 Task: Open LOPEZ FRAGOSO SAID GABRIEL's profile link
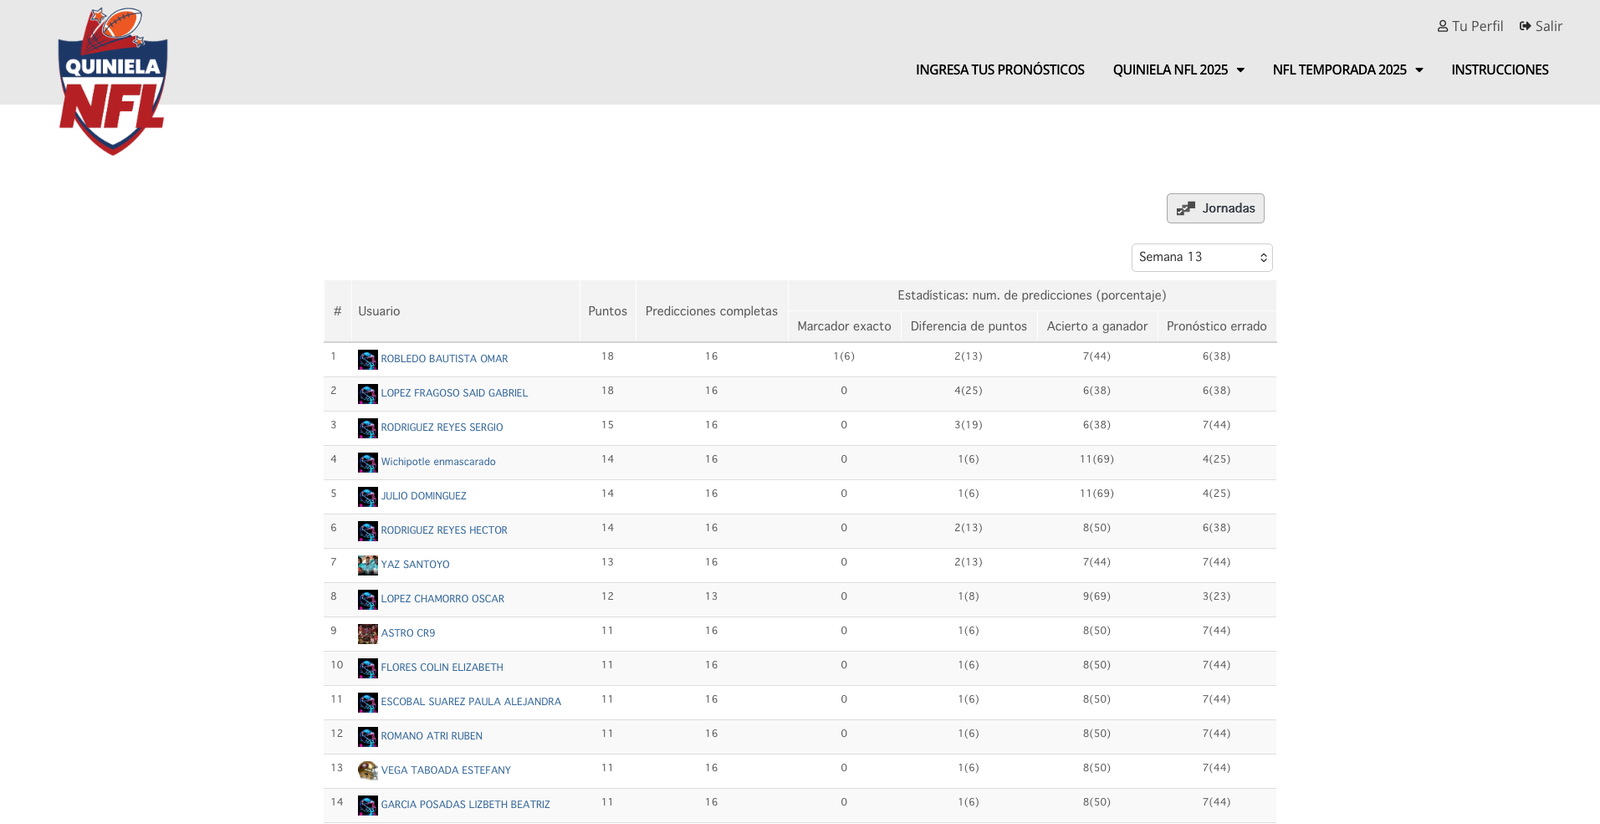[x=454, y=393]
